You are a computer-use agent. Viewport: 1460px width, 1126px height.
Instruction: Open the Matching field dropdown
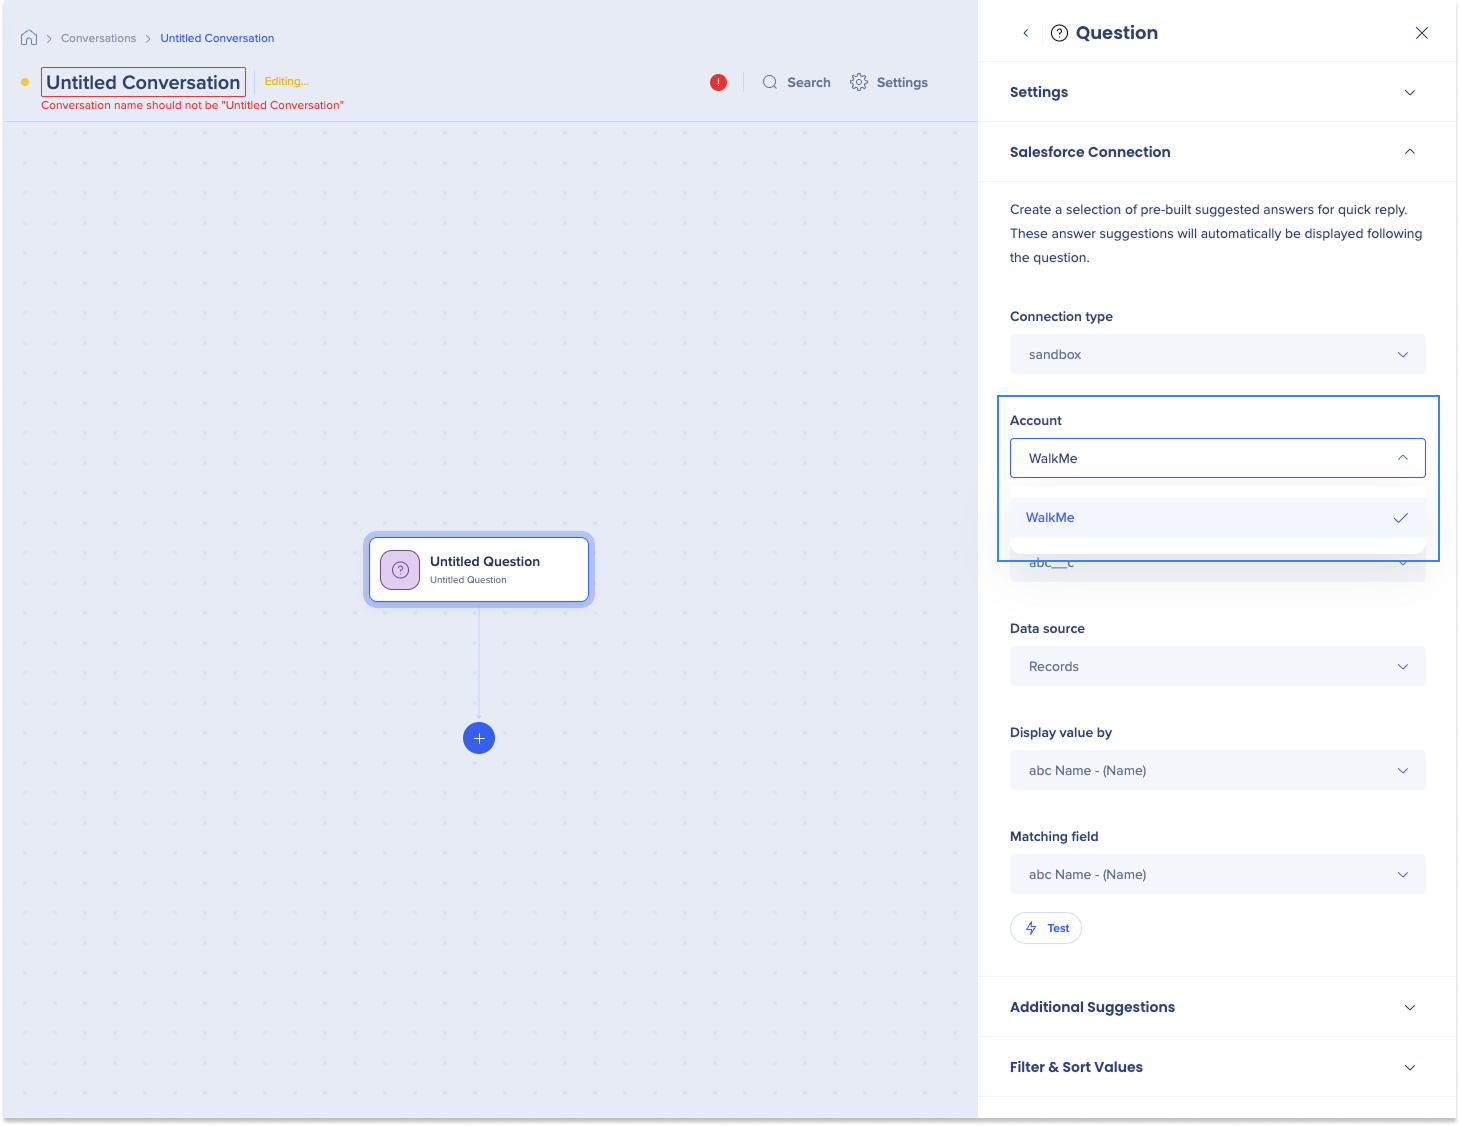click(1217, 875)
